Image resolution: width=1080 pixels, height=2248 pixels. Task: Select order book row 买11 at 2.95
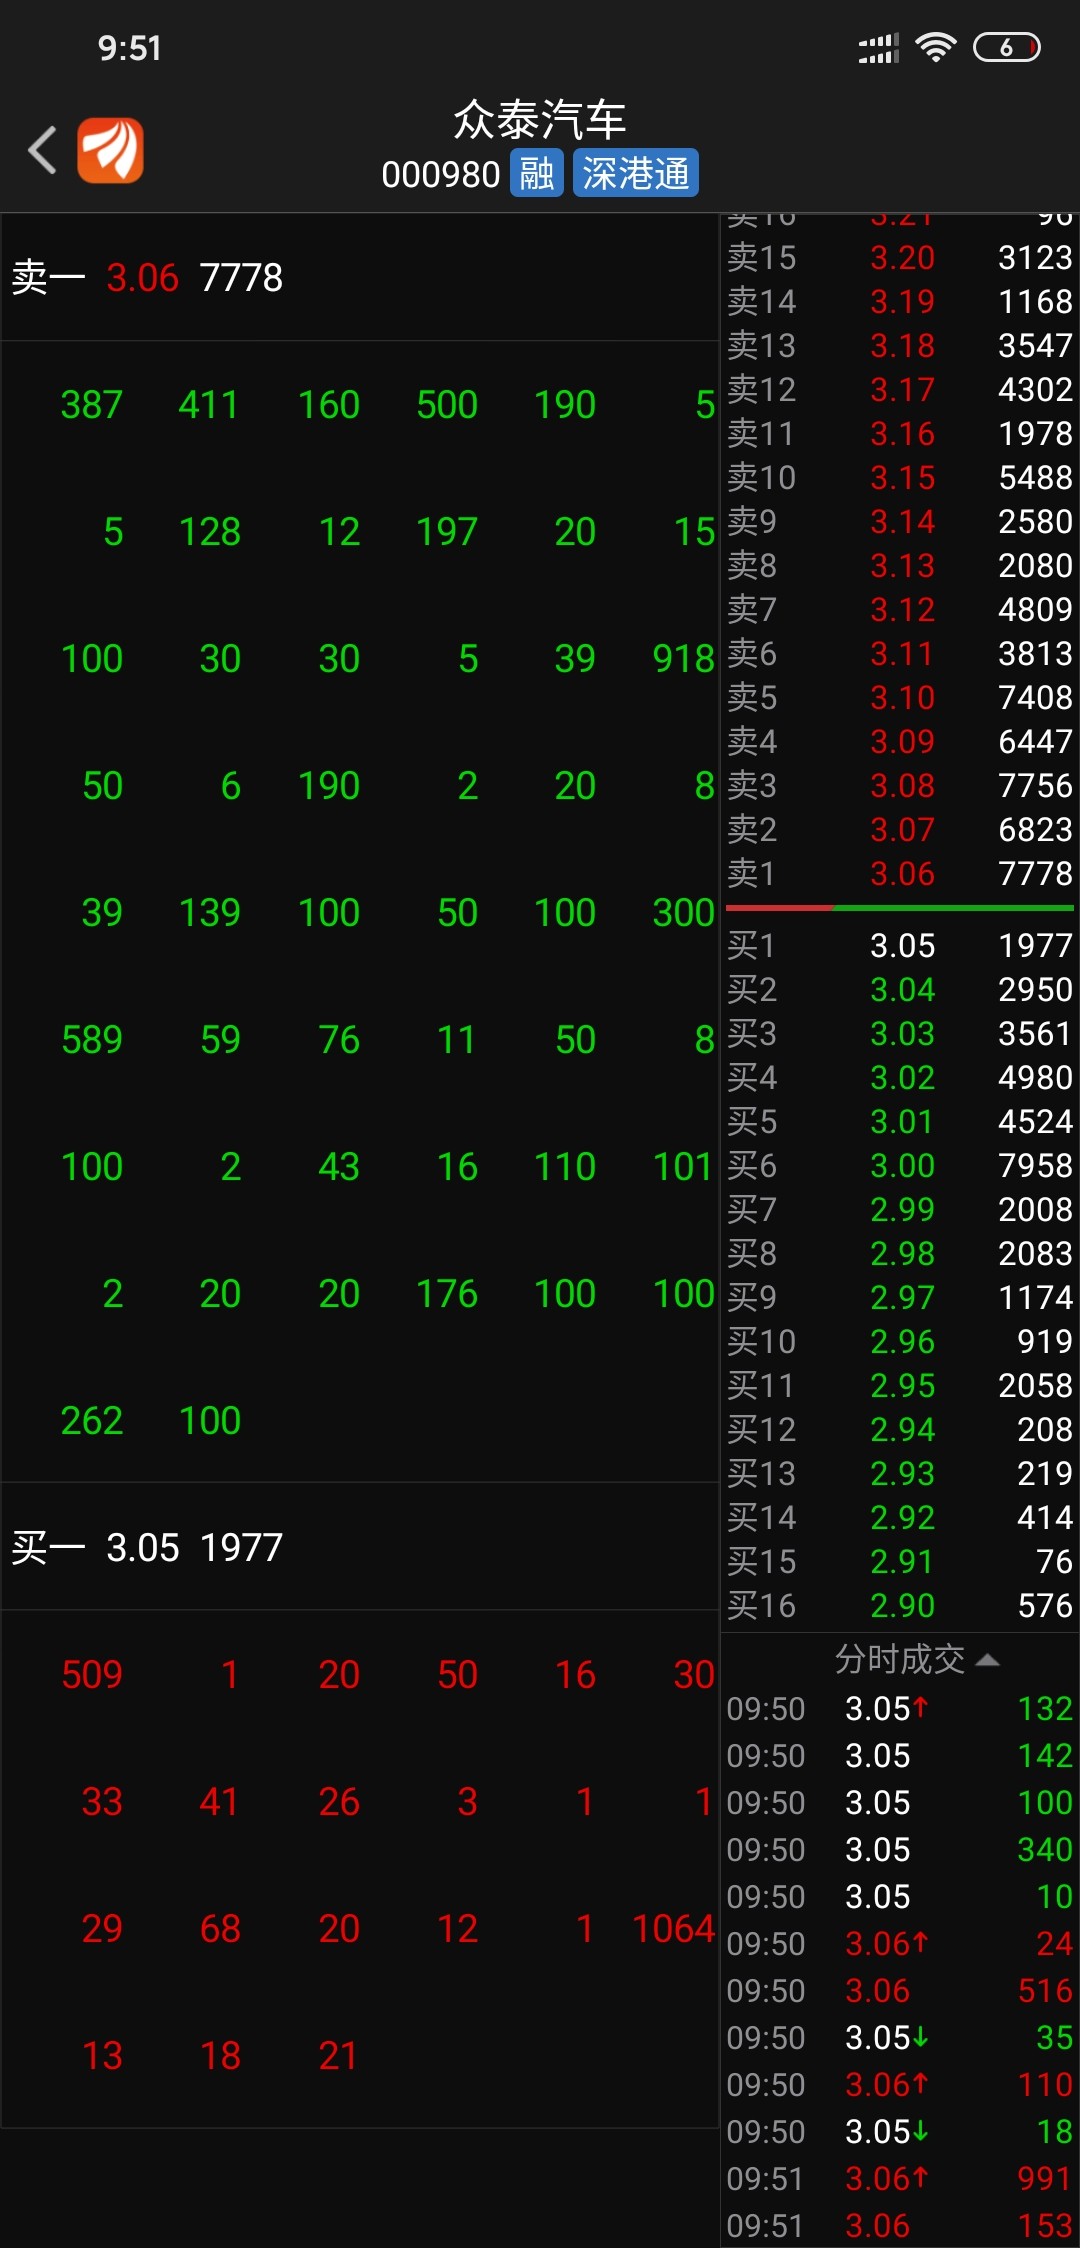900,1385
